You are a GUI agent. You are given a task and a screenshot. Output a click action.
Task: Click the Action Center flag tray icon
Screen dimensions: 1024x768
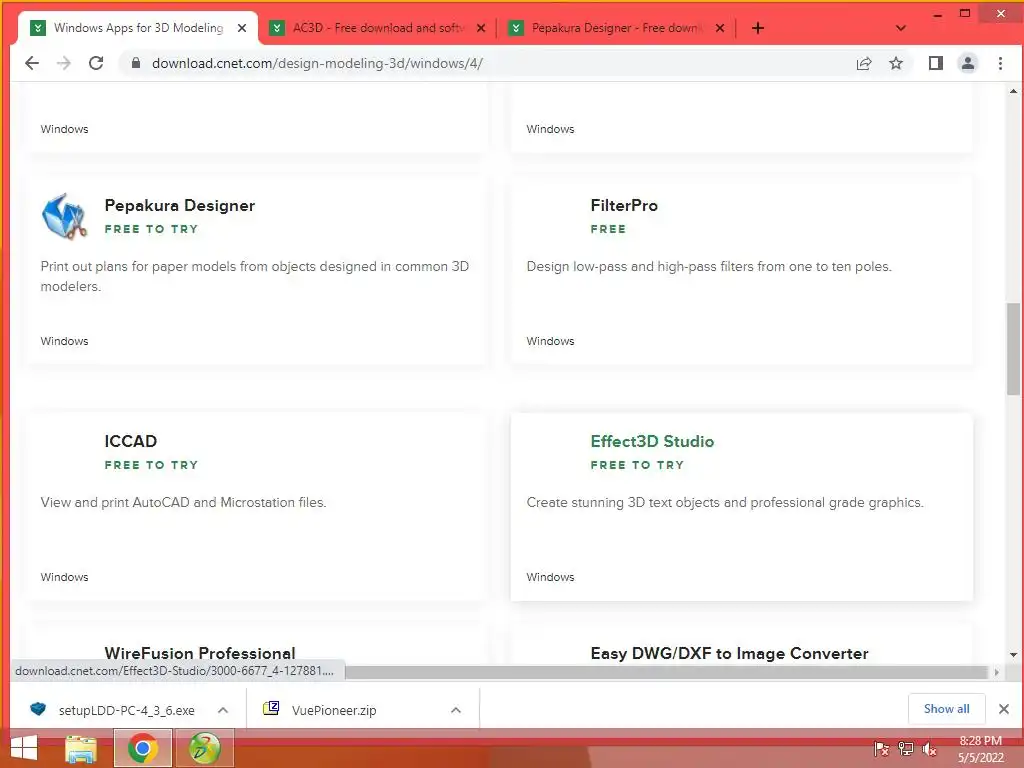[881, 749]
